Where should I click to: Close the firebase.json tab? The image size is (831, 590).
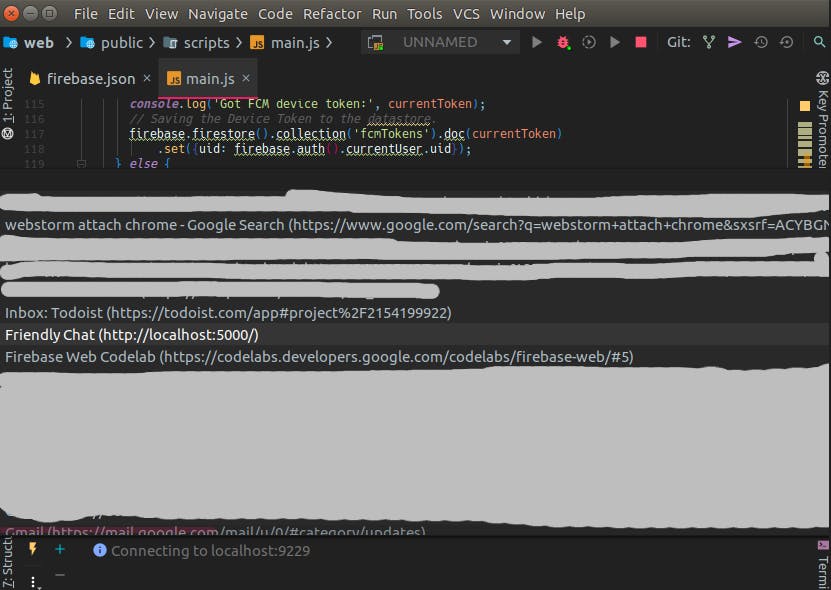147,78
